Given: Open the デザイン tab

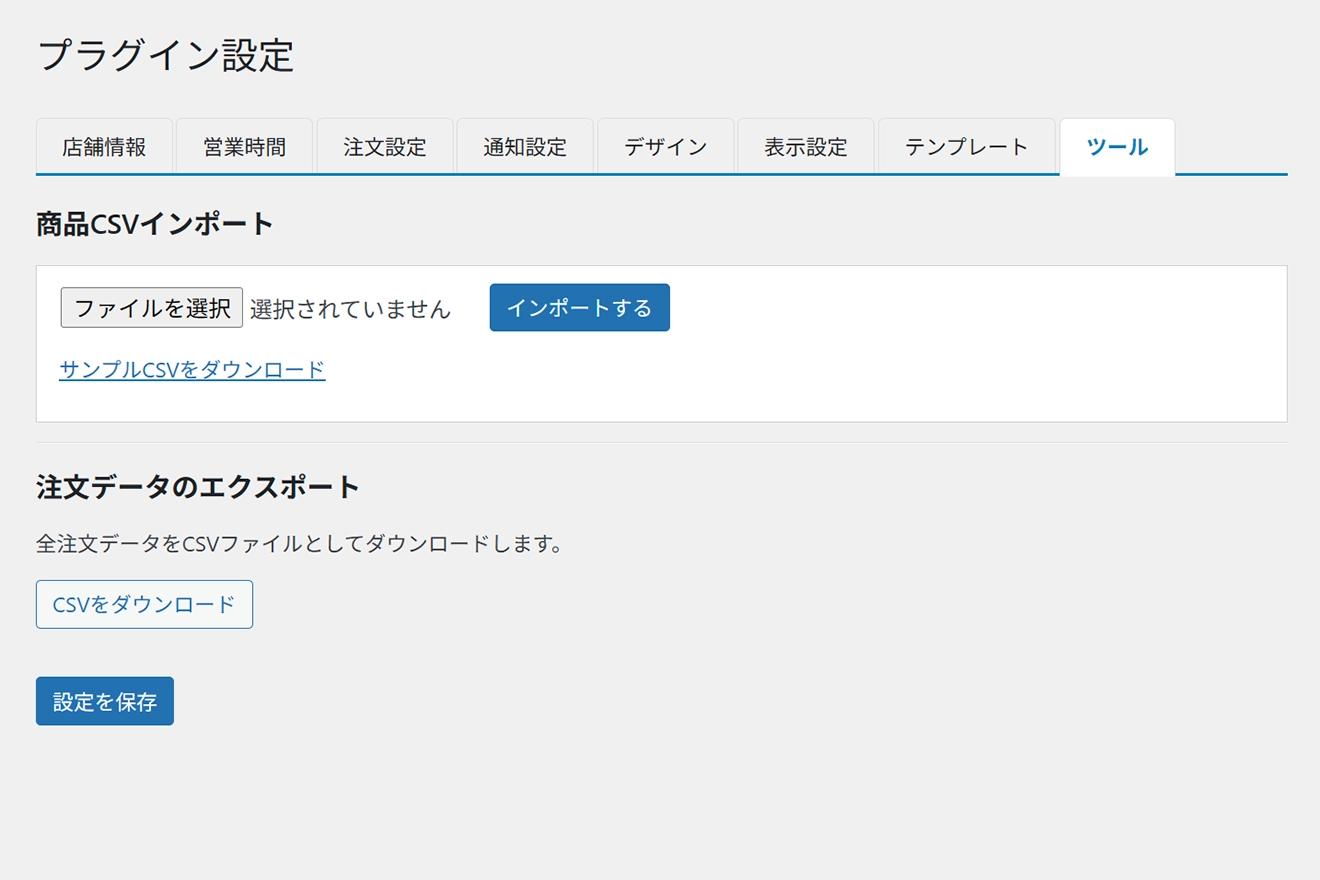Looking at the screenshot, I should tap(665, 147).
